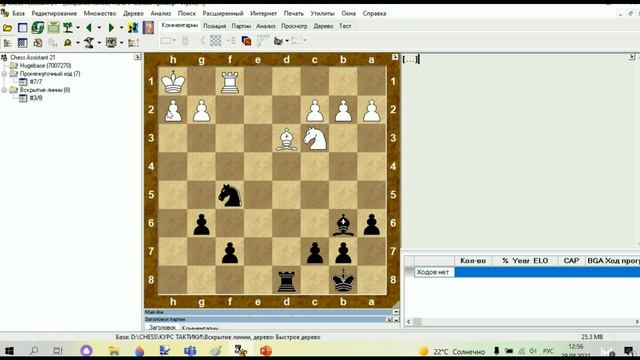Click the white king on h1
The width and height of the screenshot is (640, 360).
click(x=173, y=81)
